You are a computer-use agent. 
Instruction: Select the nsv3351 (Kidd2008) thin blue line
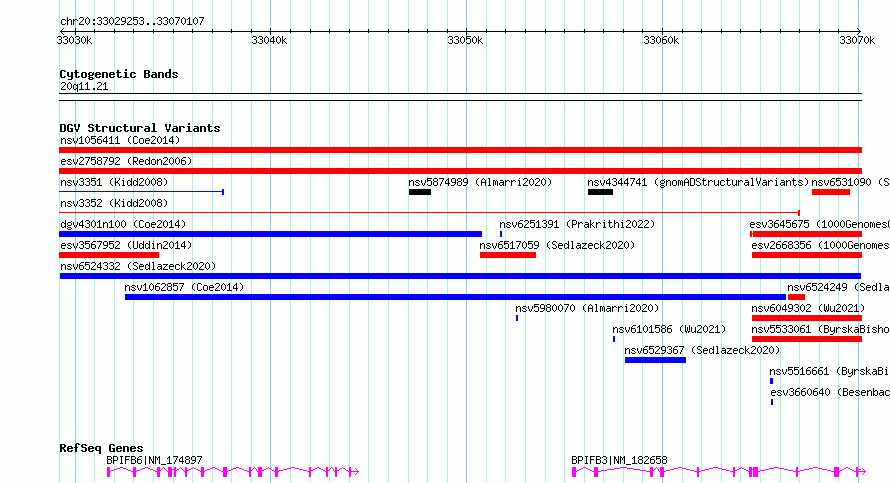pyautogui.click(x=142, y=192)
